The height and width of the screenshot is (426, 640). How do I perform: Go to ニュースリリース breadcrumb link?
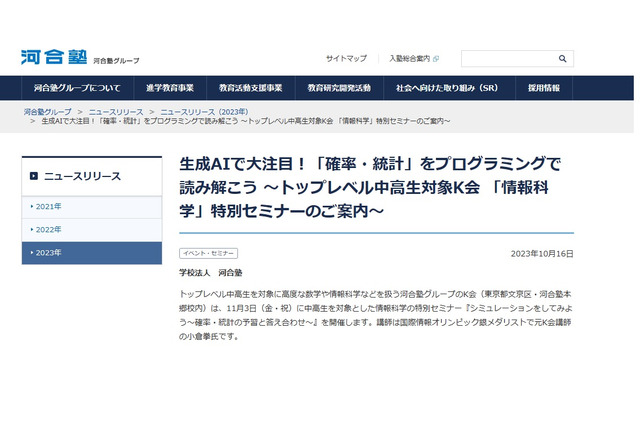[116, 112]
